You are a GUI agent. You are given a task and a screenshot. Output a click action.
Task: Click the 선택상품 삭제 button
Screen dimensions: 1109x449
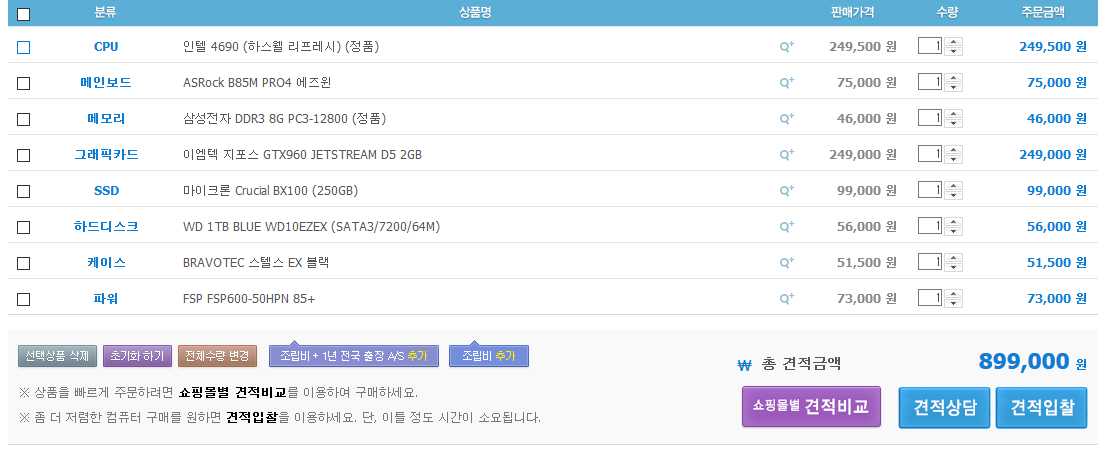[x=57, y=356]
